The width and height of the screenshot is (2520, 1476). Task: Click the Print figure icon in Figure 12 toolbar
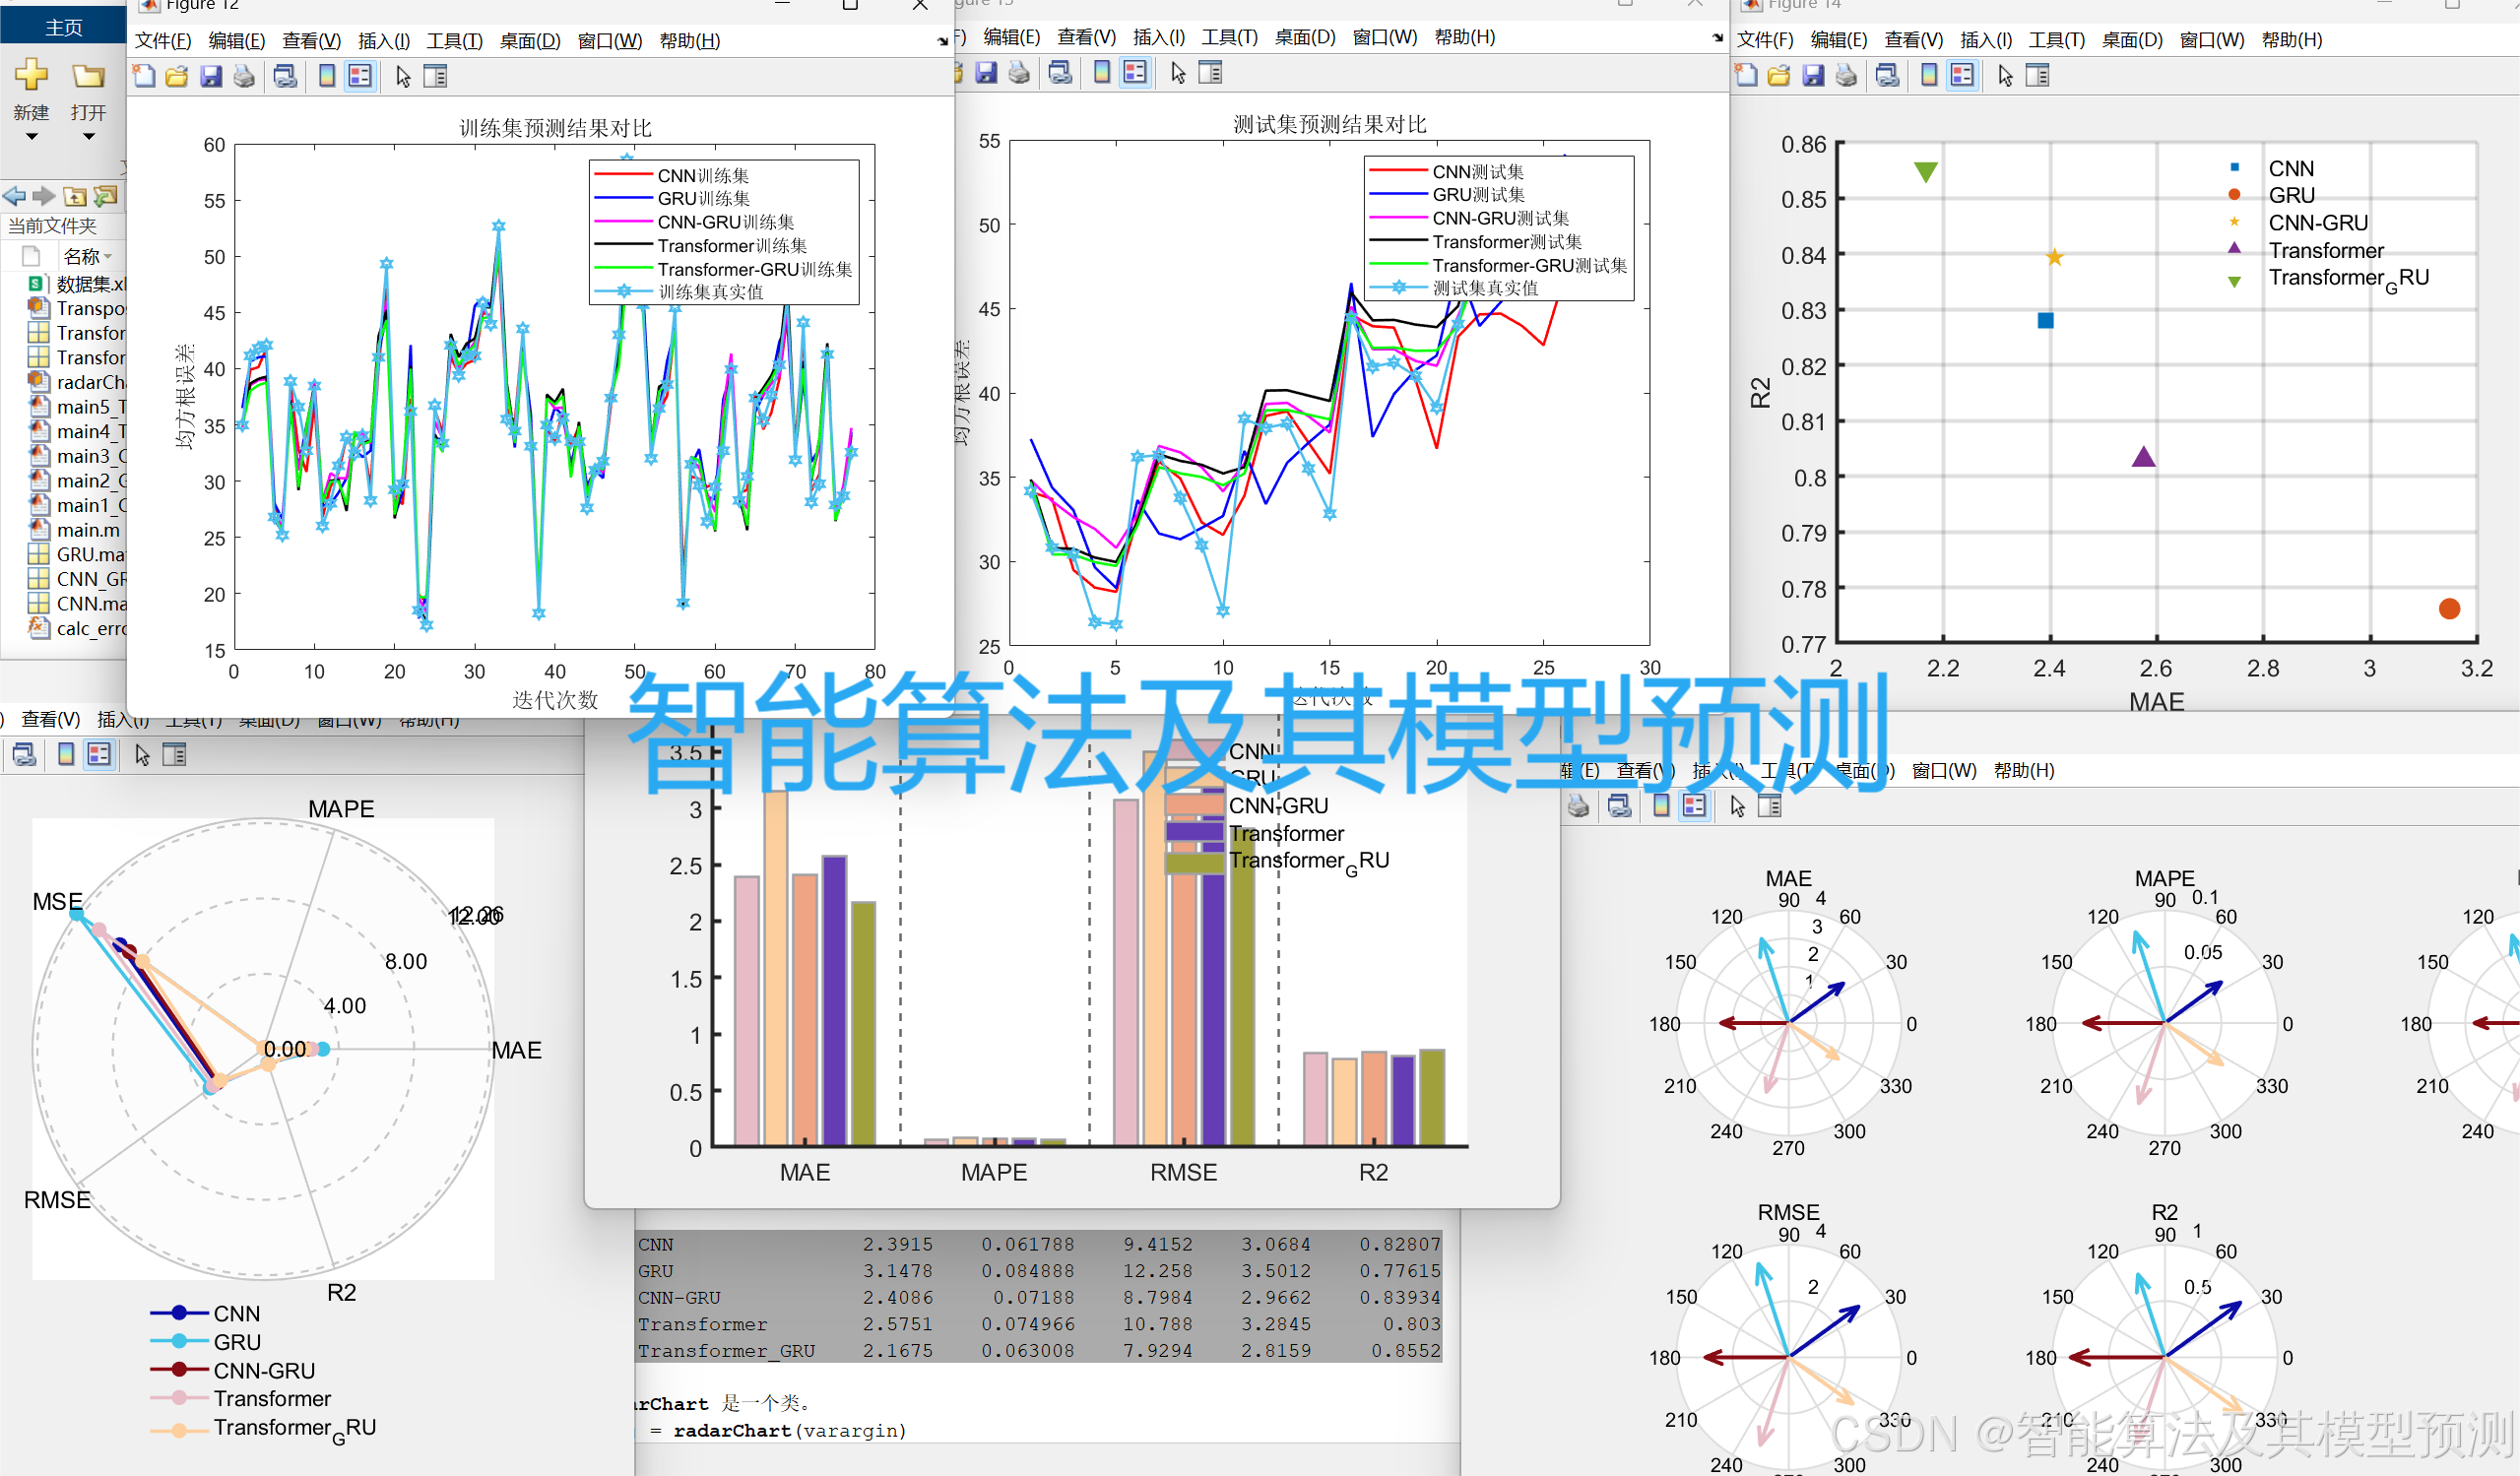245,76
